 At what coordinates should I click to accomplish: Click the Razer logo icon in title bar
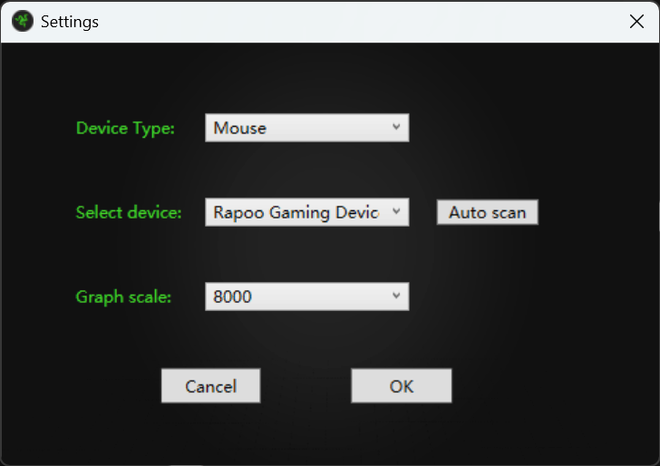[22, 21]
